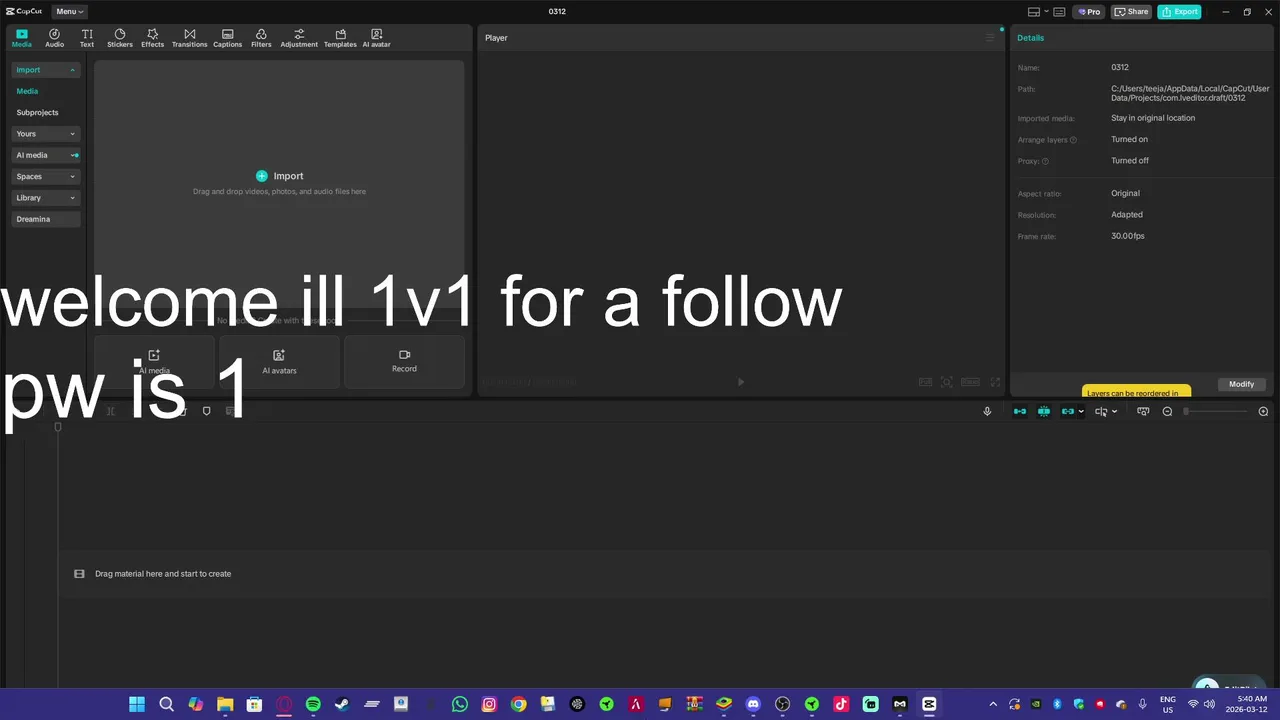Open Discord from the taskbar
This screenshot has height=720, width=1280.
pyautogui.click(x=753, y=704)
